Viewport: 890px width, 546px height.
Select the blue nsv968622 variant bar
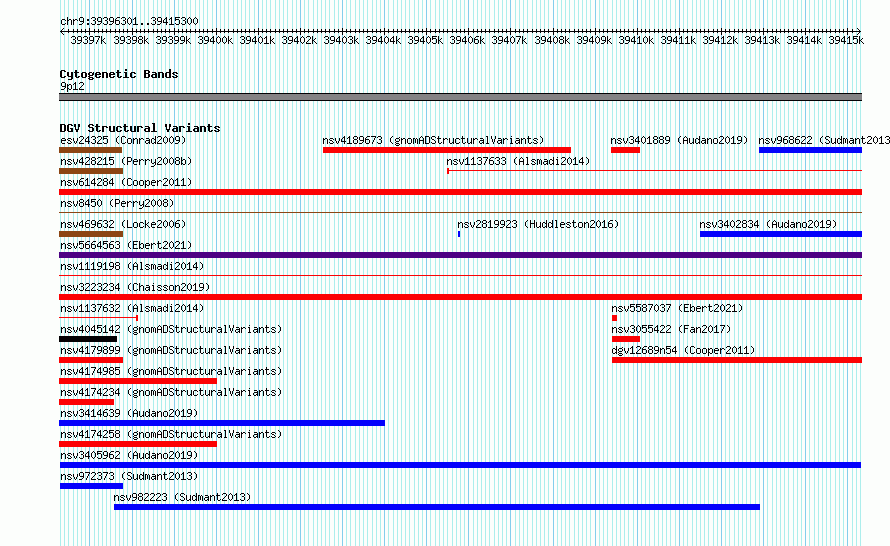coord(810,150)
